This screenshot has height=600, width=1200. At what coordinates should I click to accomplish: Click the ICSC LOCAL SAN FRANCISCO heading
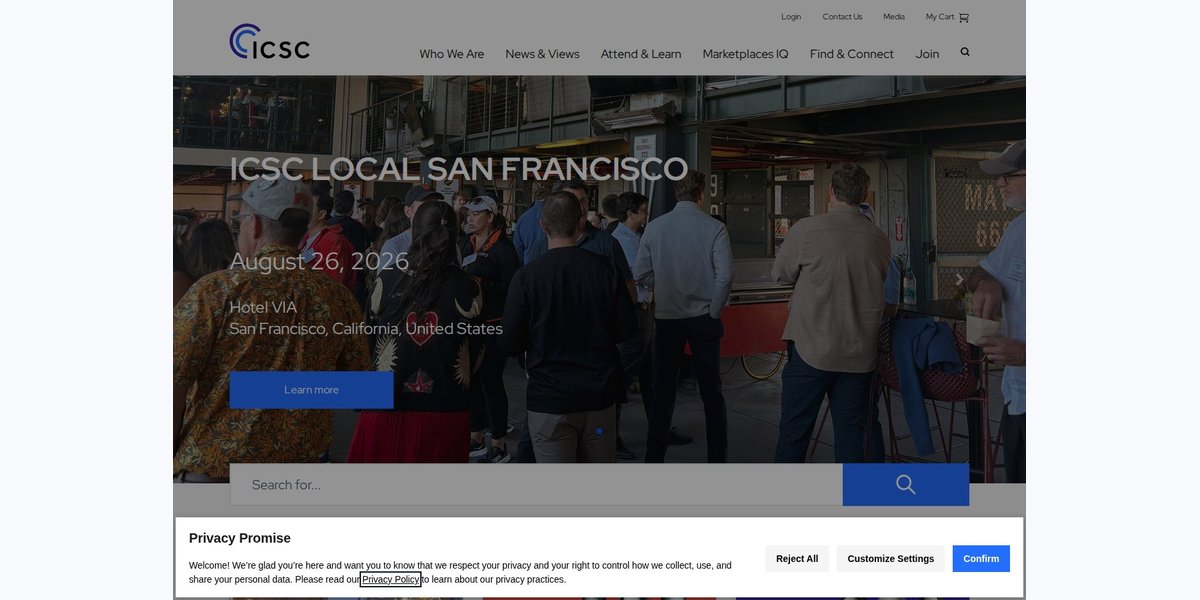[x=459, y=169]
